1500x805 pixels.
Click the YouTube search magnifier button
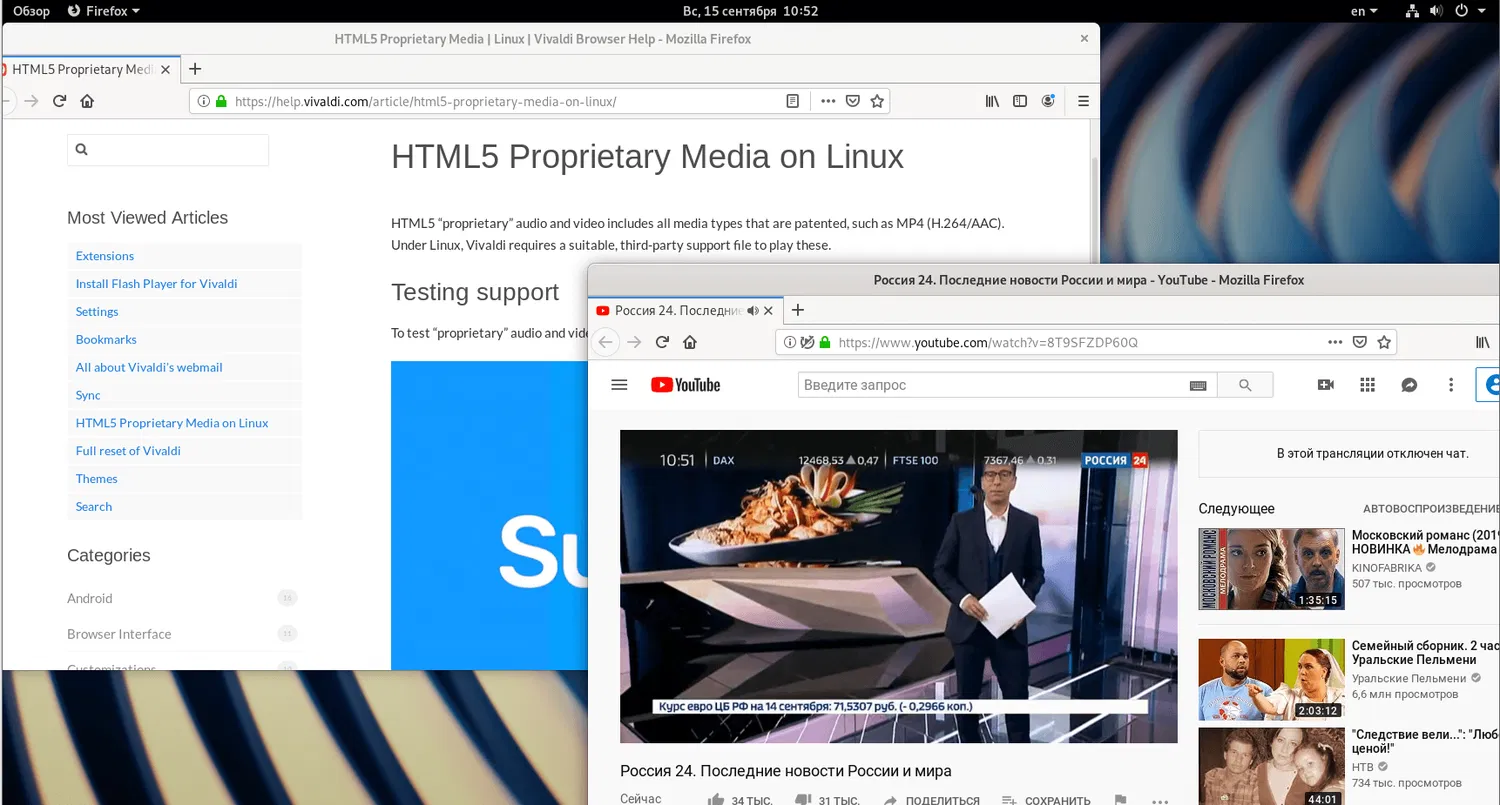coord(1245,385)
